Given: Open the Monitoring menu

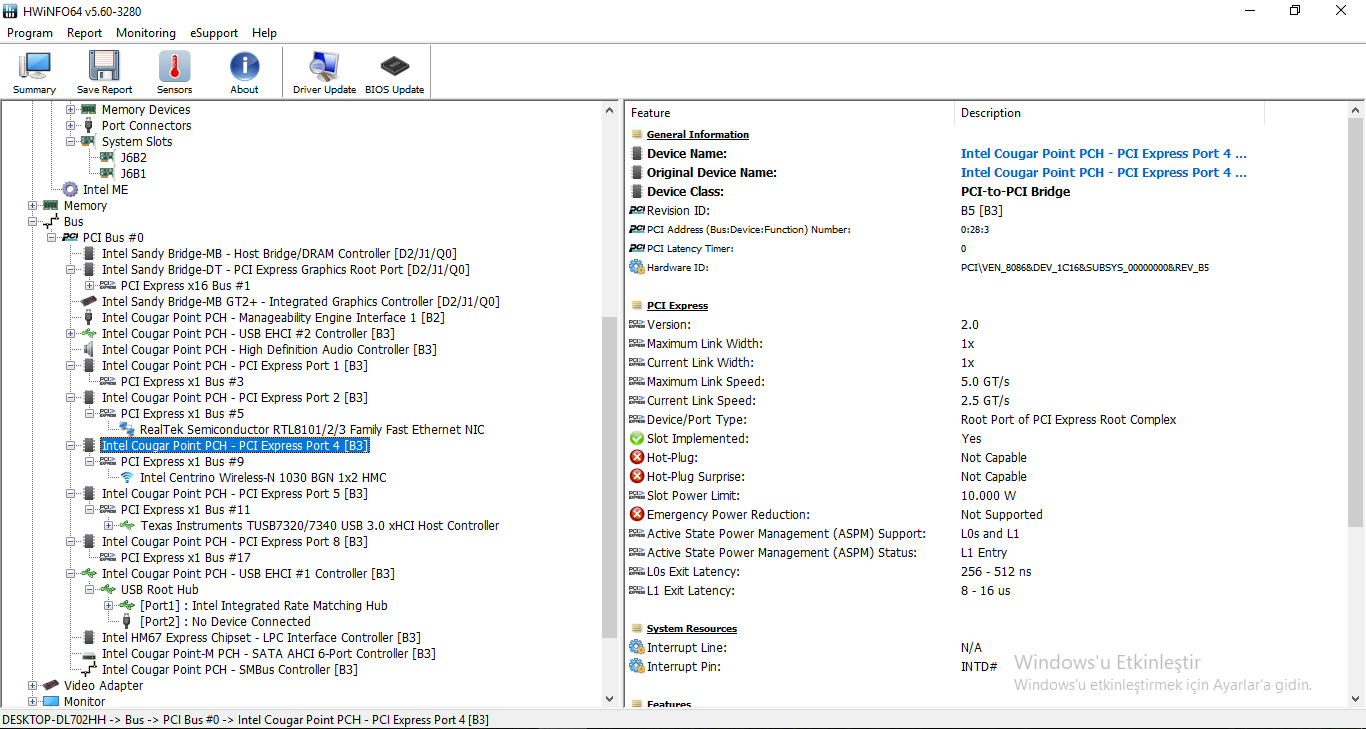Looking at the screenshot, I should click(x=146, y=33).
